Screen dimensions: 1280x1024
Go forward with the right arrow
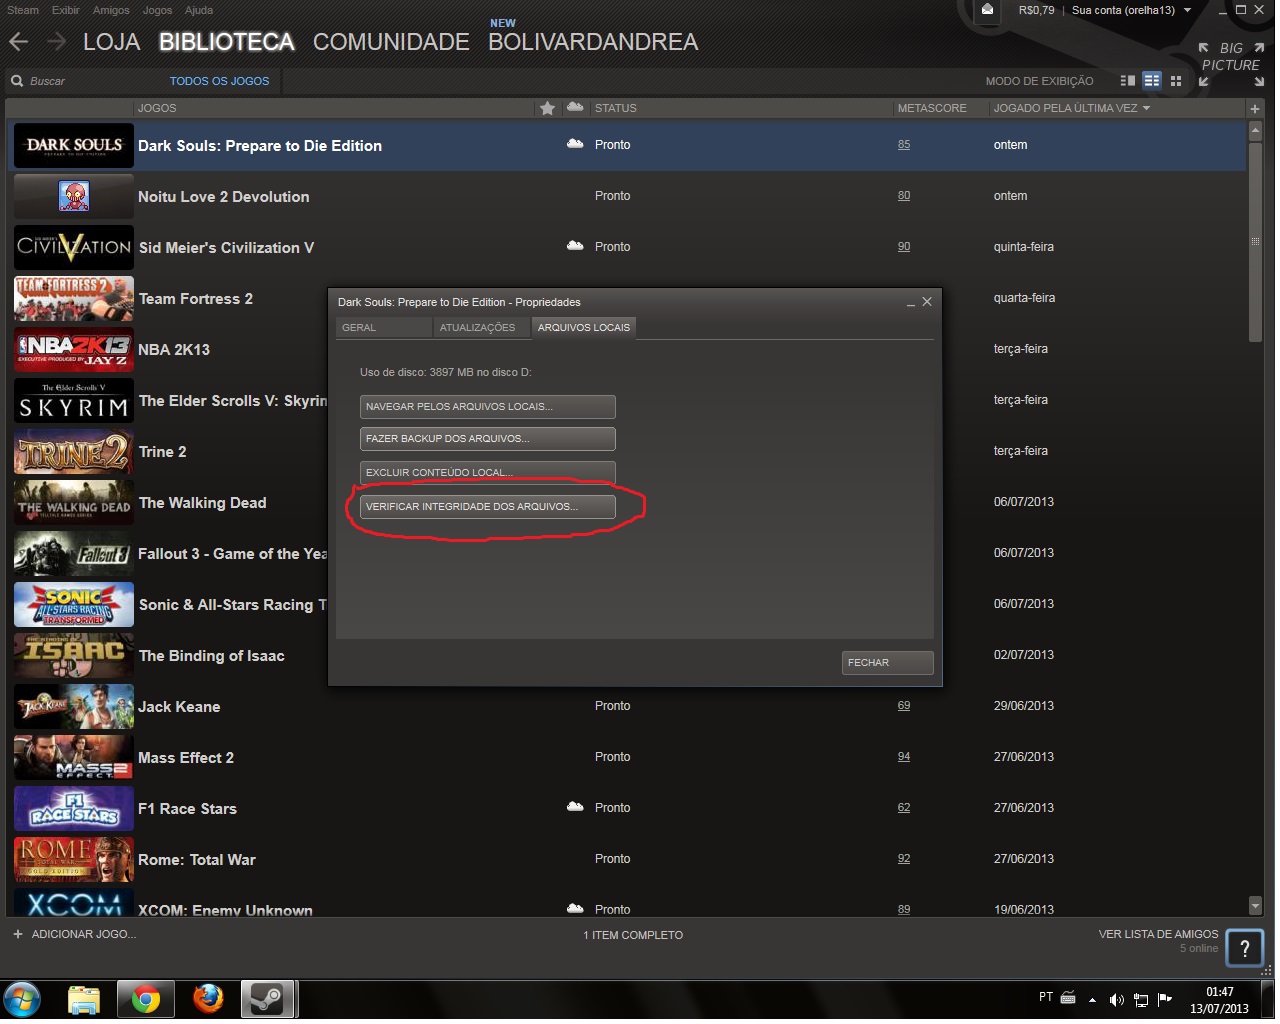coord(56,42)
